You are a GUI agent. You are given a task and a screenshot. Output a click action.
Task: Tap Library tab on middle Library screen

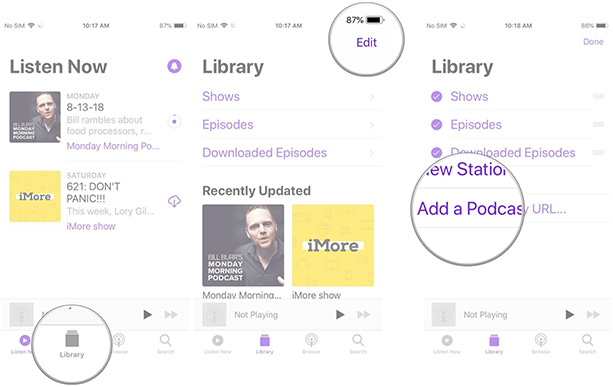(265, 344)
